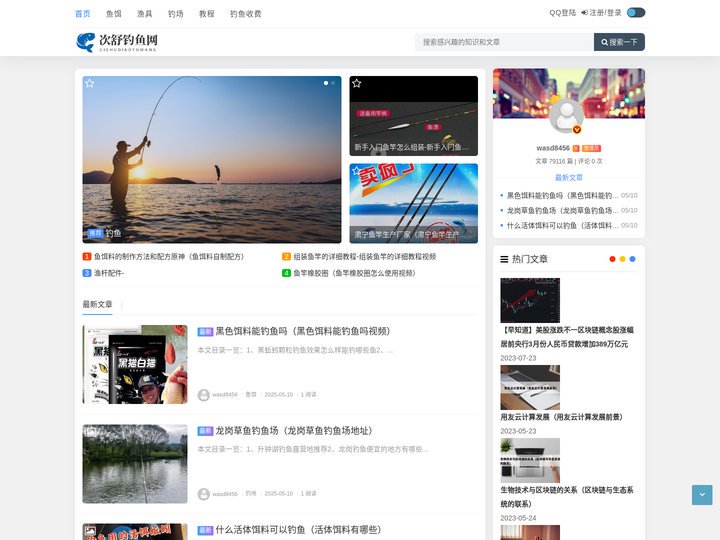
Task: Select the second carousel dot indicator
Action: (333, 83)
